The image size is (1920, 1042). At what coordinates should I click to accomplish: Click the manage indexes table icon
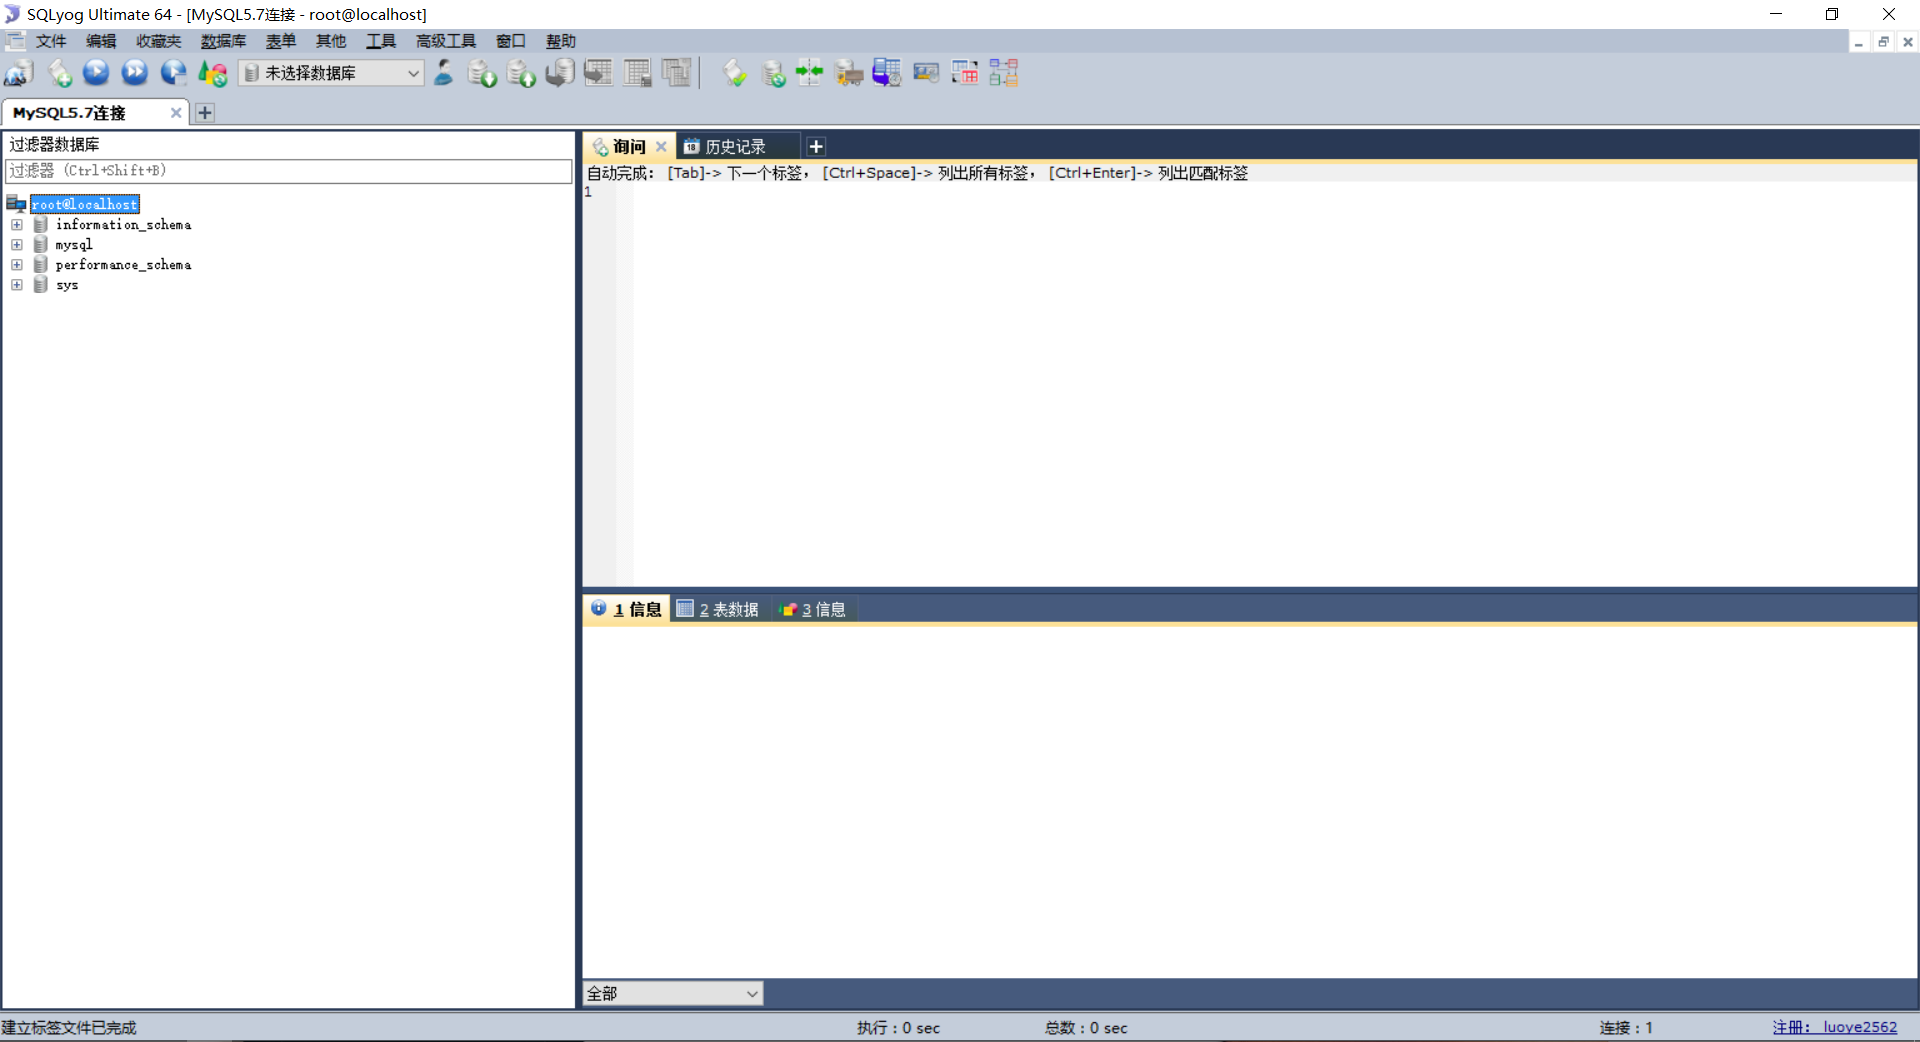coord(677,73)
